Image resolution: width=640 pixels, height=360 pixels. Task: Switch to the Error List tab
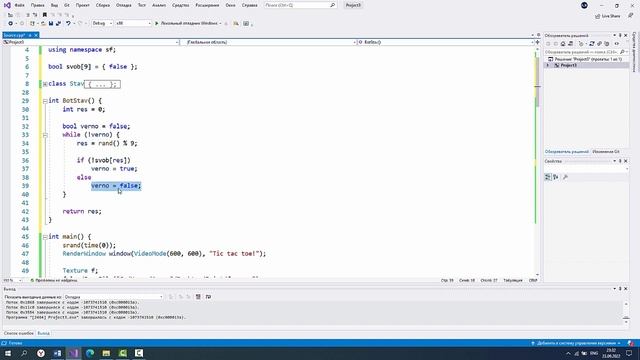pyautogui.click(x=18, y=333)
